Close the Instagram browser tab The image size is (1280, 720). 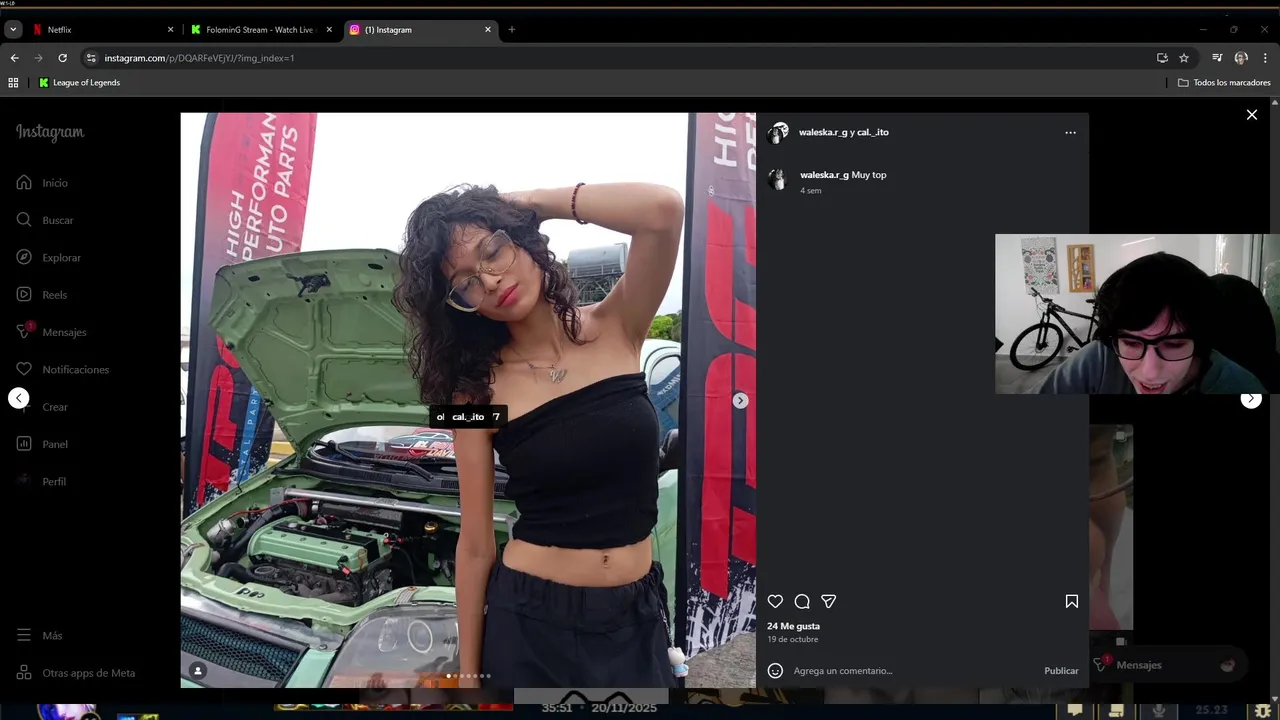[x=488, y=30]
